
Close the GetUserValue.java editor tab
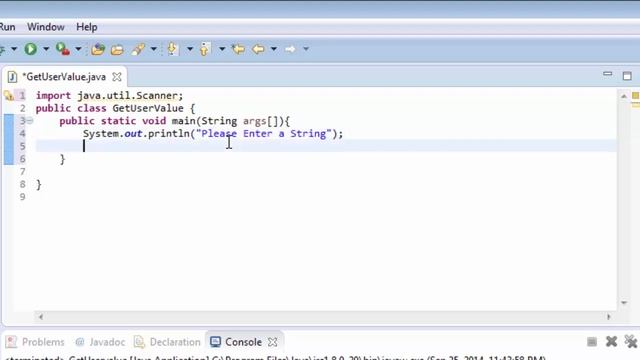[117, 77]
